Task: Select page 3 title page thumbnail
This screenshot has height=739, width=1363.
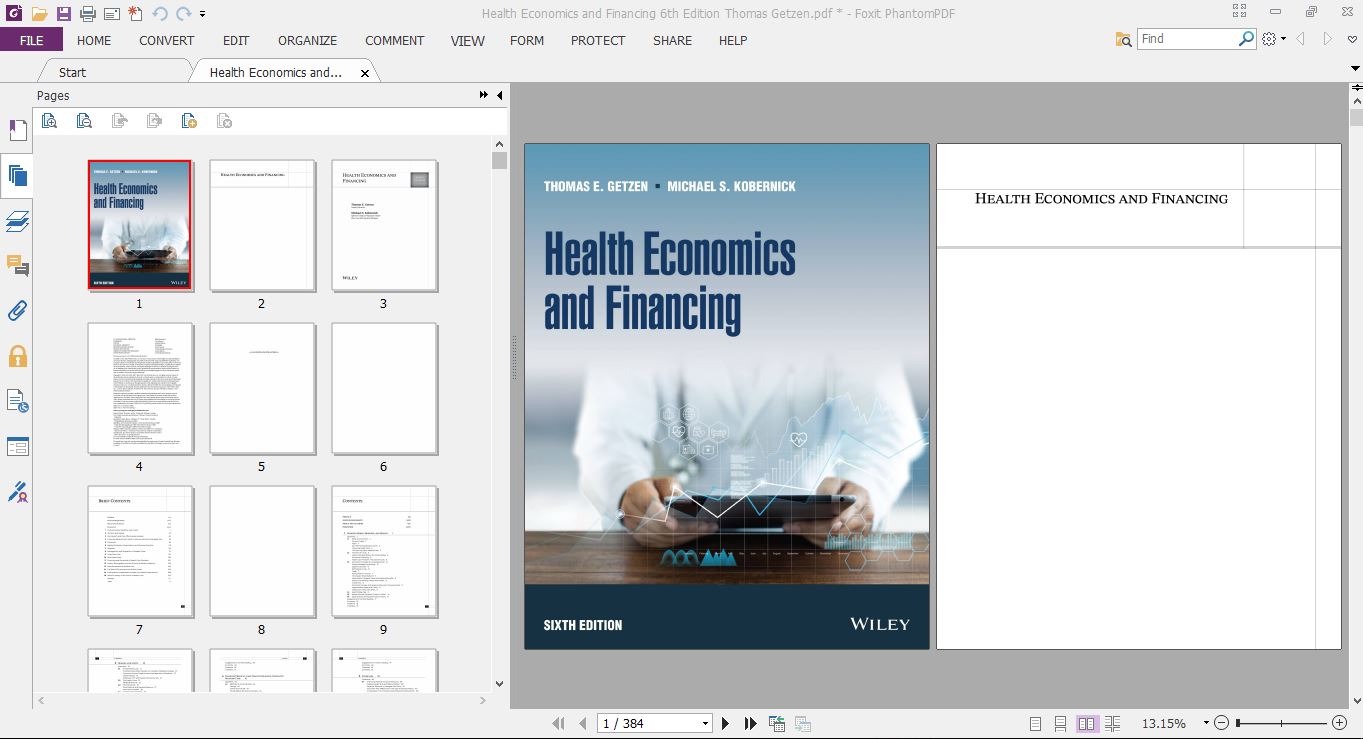Action: (x=383, y=225)
